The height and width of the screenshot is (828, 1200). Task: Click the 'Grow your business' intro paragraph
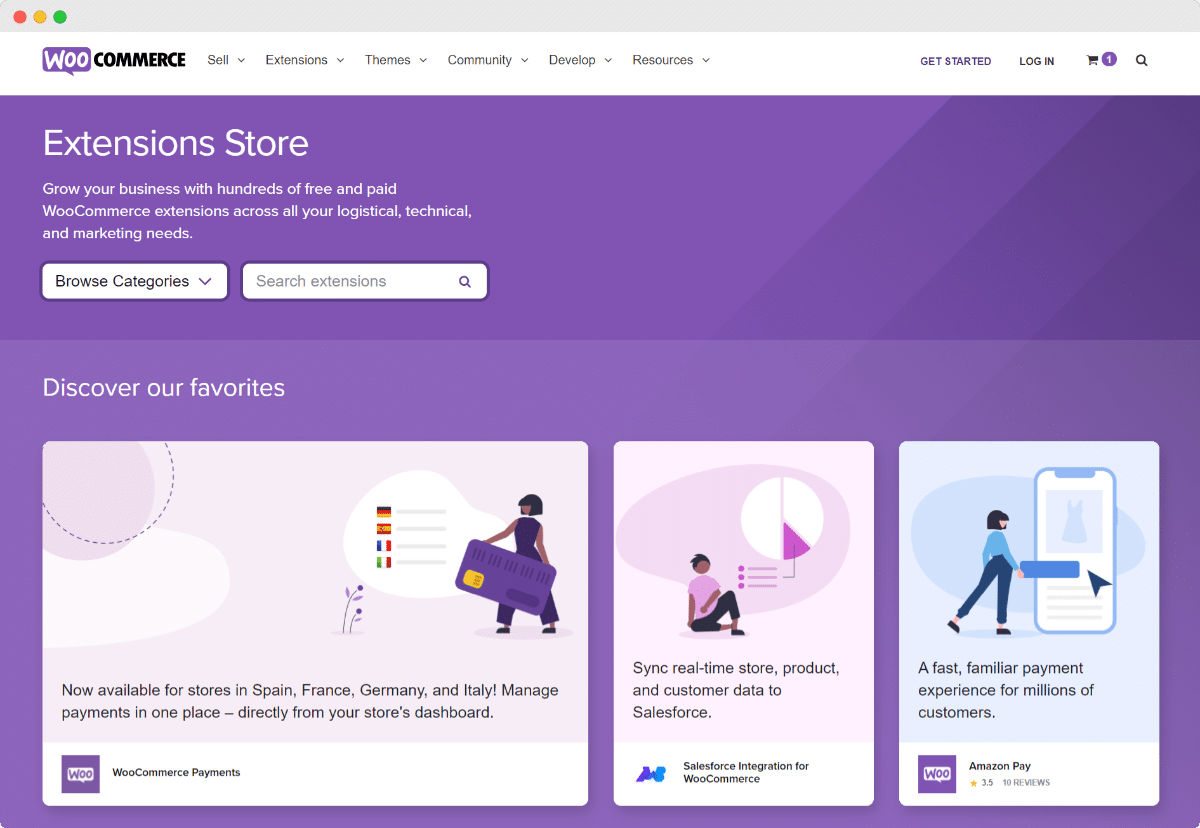click(257, 211)
